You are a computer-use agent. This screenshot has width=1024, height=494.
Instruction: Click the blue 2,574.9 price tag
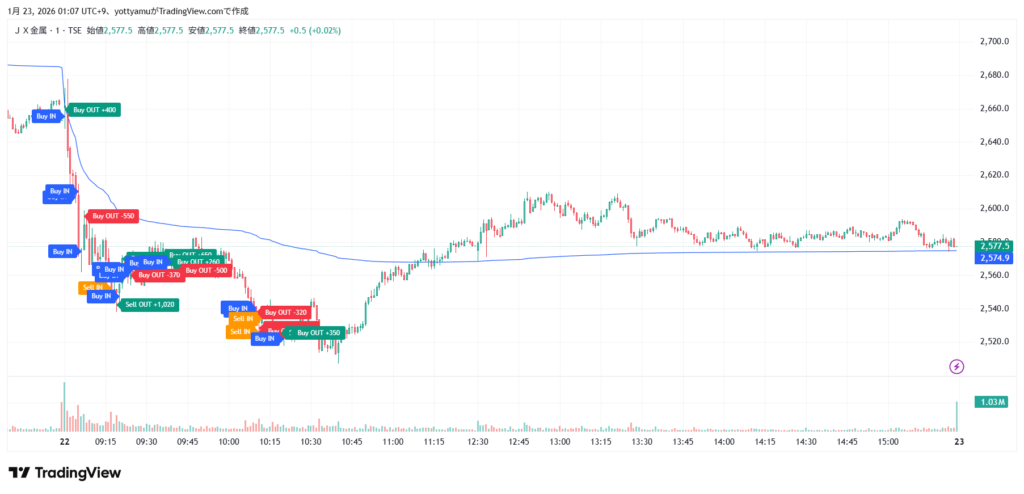pyautogui.click(x=995, y=258)
